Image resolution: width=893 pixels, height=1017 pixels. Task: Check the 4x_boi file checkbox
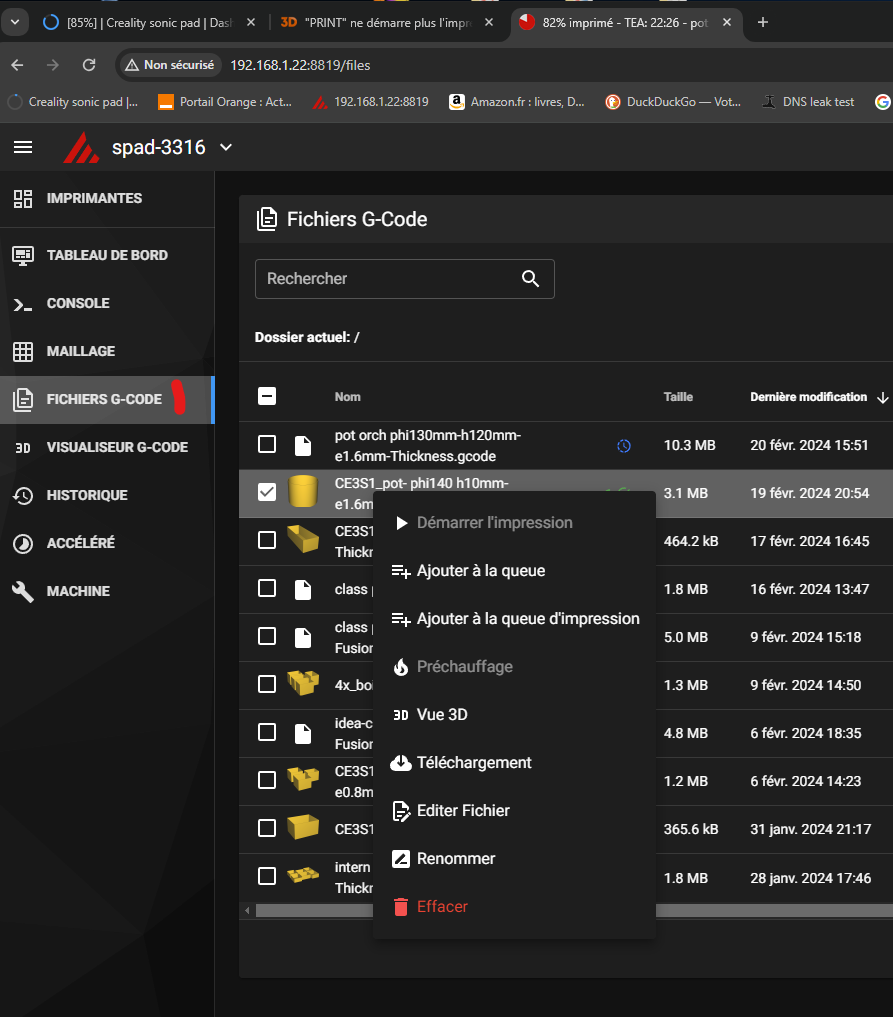click(x=267, y=684)
